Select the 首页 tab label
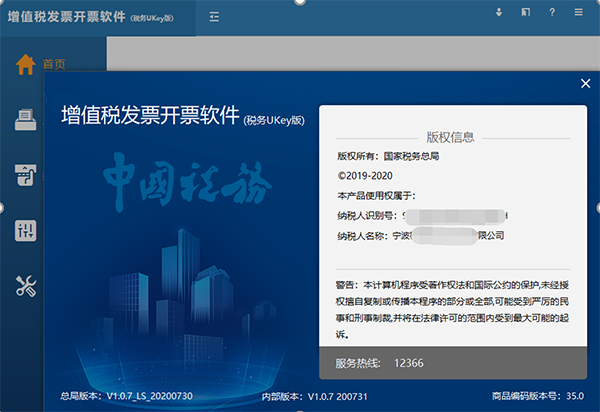 [x=54, y=64]
